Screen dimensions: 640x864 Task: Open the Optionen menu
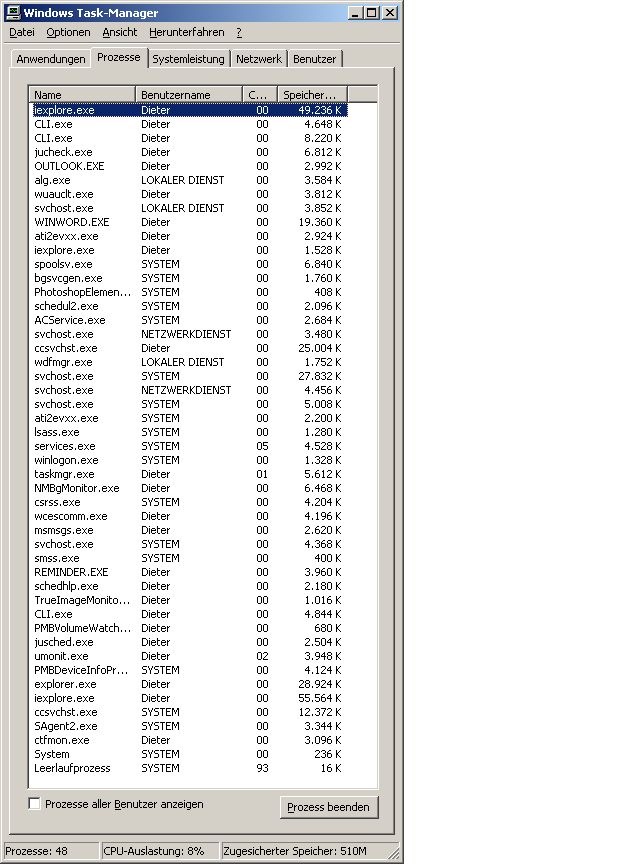tap(68, 32)
